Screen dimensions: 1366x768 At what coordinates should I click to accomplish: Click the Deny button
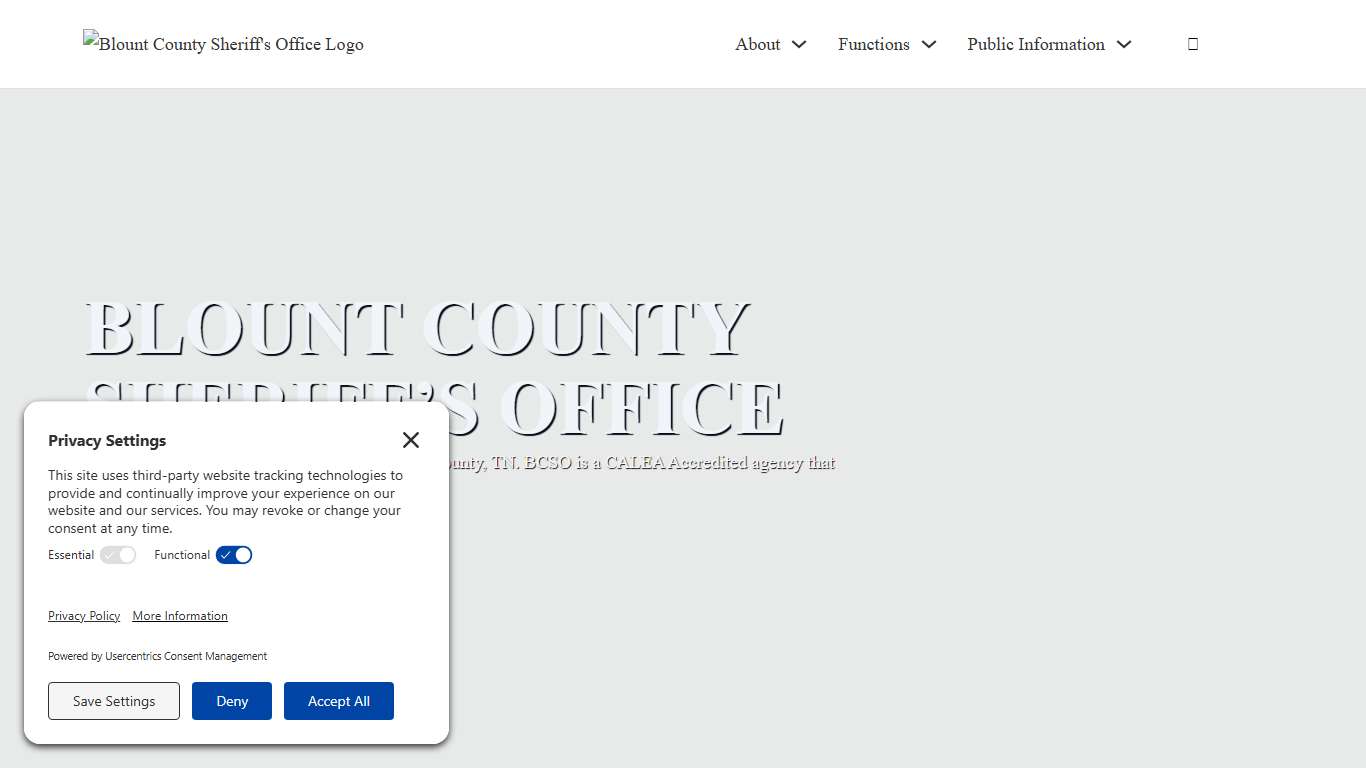(x=231, y=701)
